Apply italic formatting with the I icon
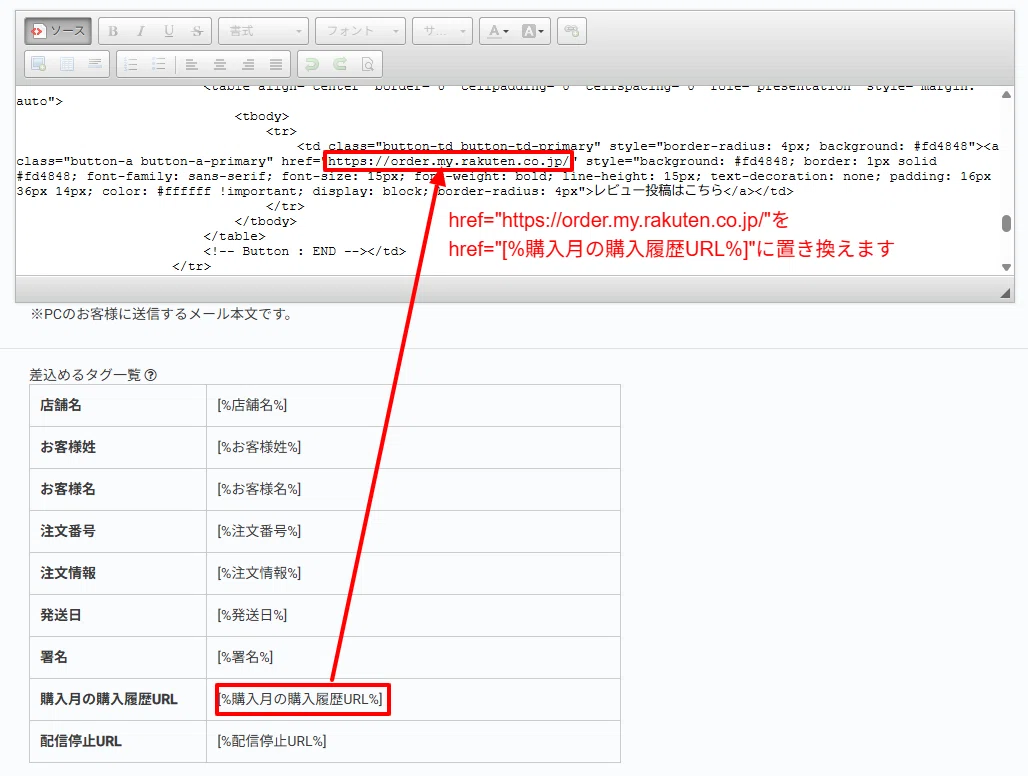The width and height of the screenshot is (1028, 776). 141,31
